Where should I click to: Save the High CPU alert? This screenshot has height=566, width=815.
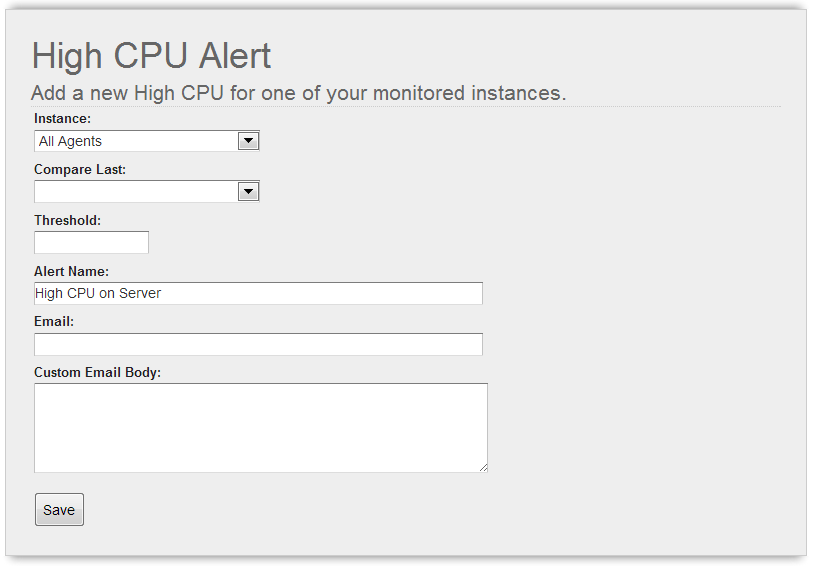tap(59, 509)
